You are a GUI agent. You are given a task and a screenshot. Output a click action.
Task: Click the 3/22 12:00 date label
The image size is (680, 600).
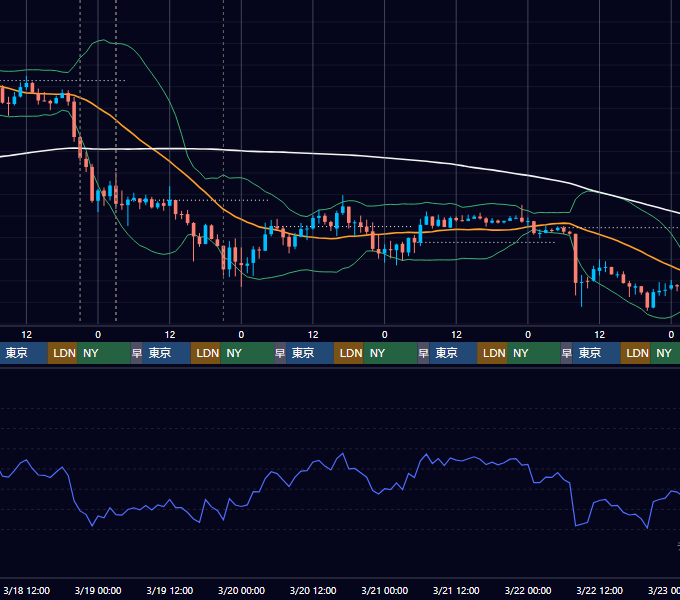(599, 590)
